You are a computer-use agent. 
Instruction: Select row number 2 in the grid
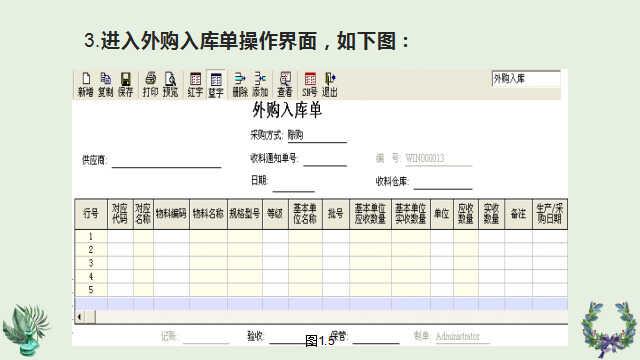(91, 250)
